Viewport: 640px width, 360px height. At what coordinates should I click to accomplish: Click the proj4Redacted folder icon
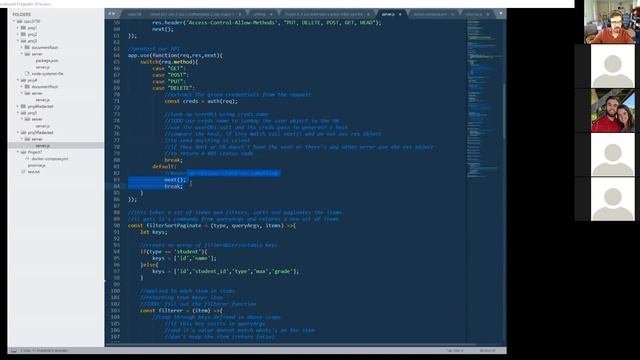coord(23,106)
